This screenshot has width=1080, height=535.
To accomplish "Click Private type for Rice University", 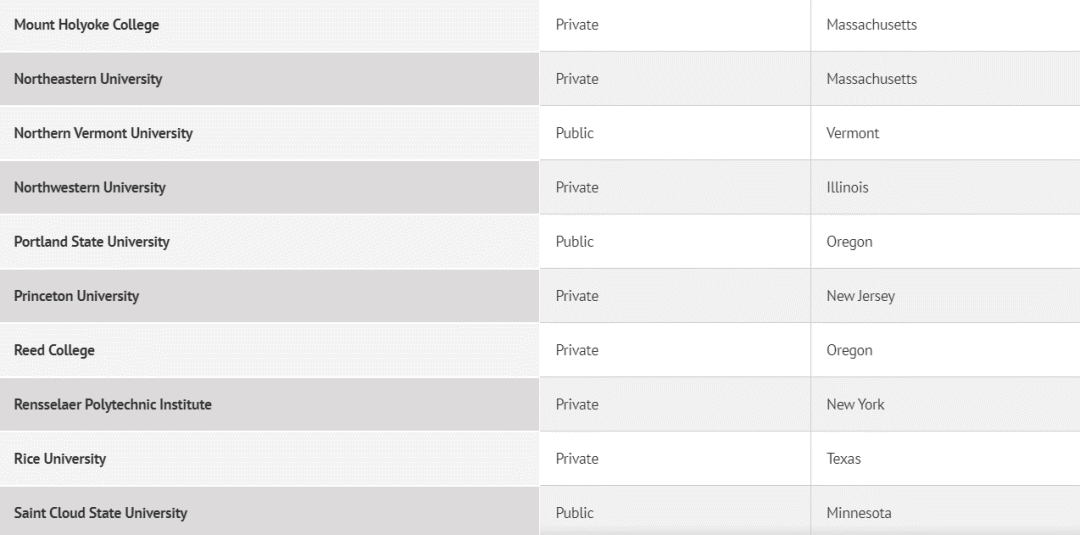I will (x=577, y=459).
